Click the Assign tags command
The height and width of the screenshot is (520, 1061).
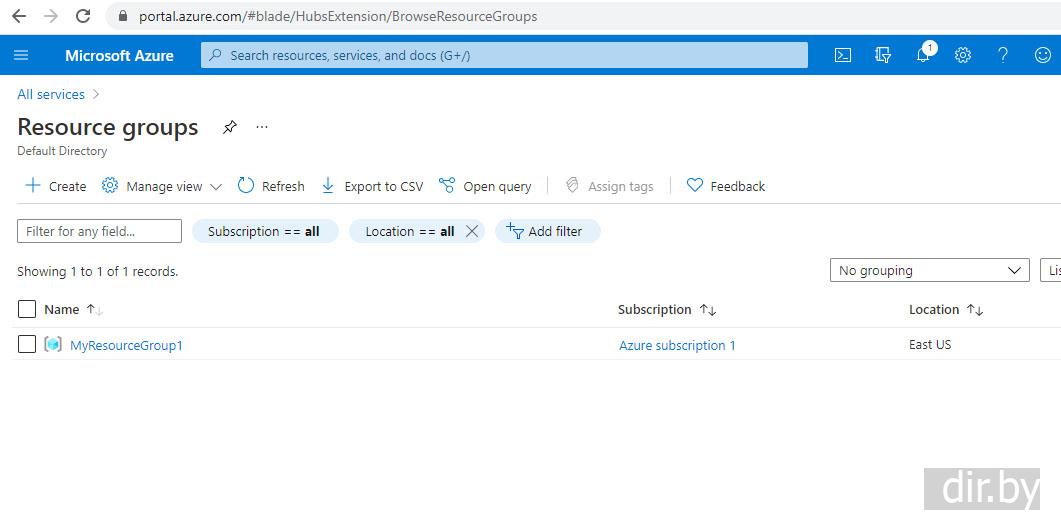(609, 186)
